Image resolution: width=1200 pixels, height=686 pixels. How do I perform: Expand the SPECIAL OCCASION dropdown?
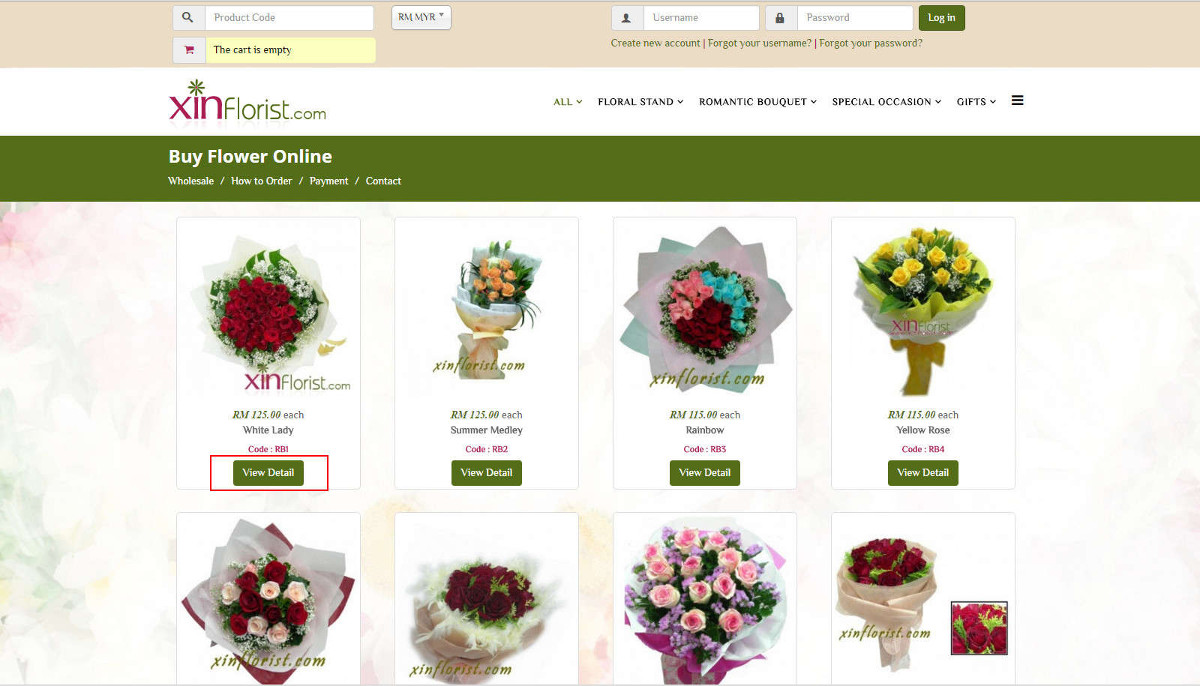pyautogui.click(x=885, y=101)
